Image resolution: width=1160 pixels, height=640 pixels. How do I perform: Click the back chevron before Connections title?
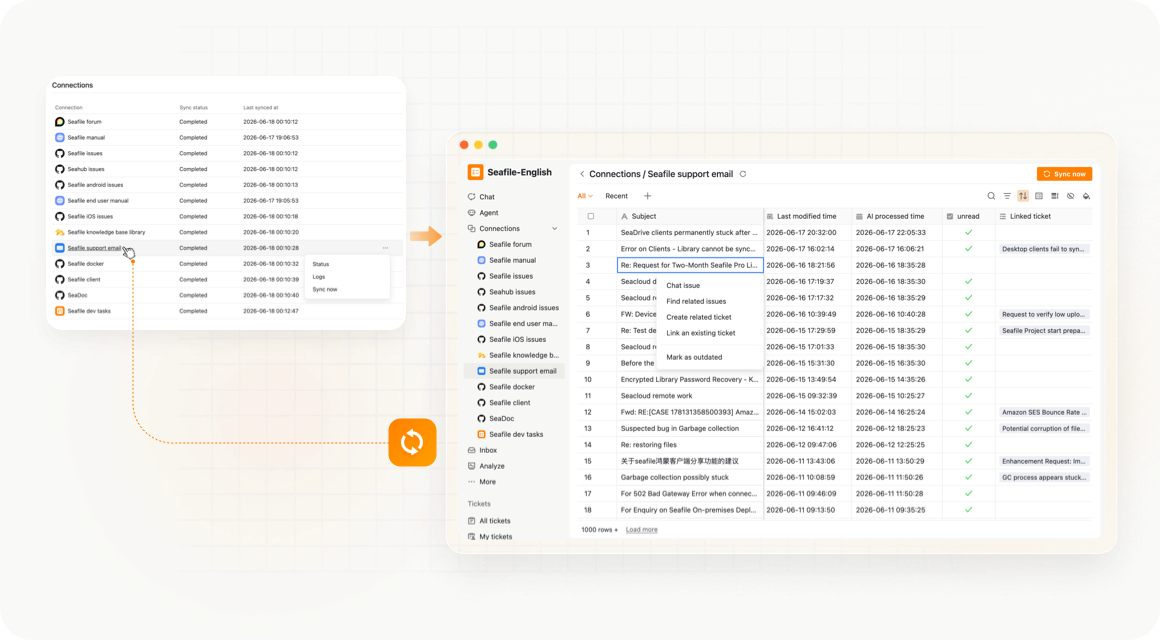pos(582,174)
